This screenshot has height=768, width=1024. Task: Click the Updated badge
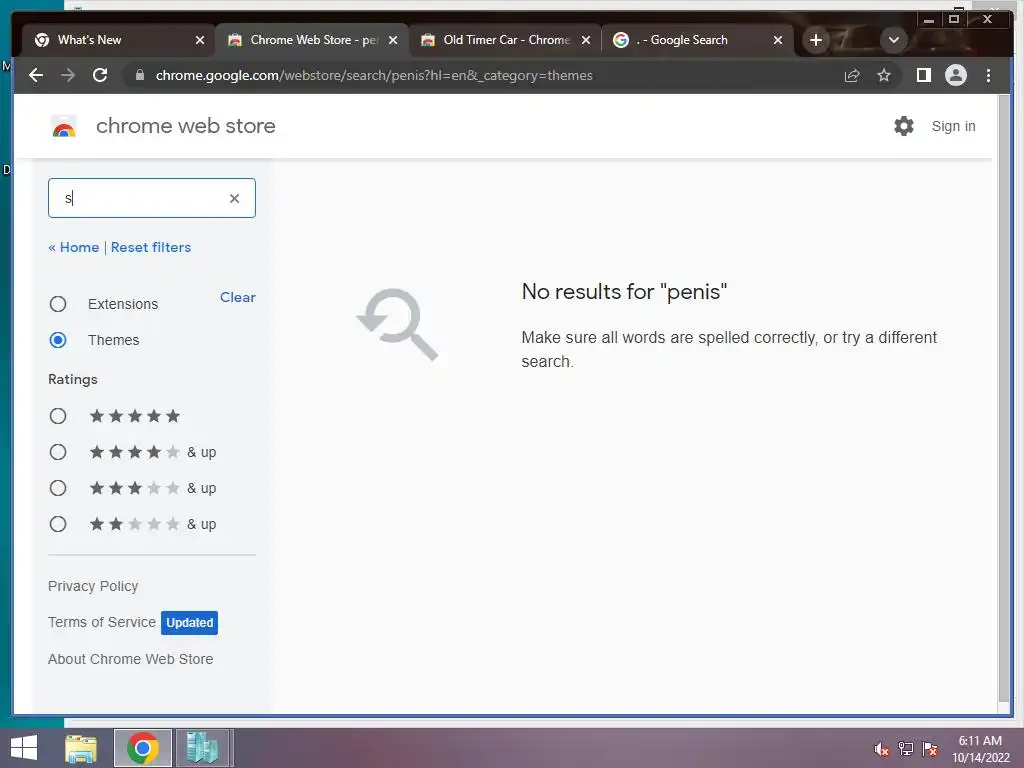click(189, 622)
